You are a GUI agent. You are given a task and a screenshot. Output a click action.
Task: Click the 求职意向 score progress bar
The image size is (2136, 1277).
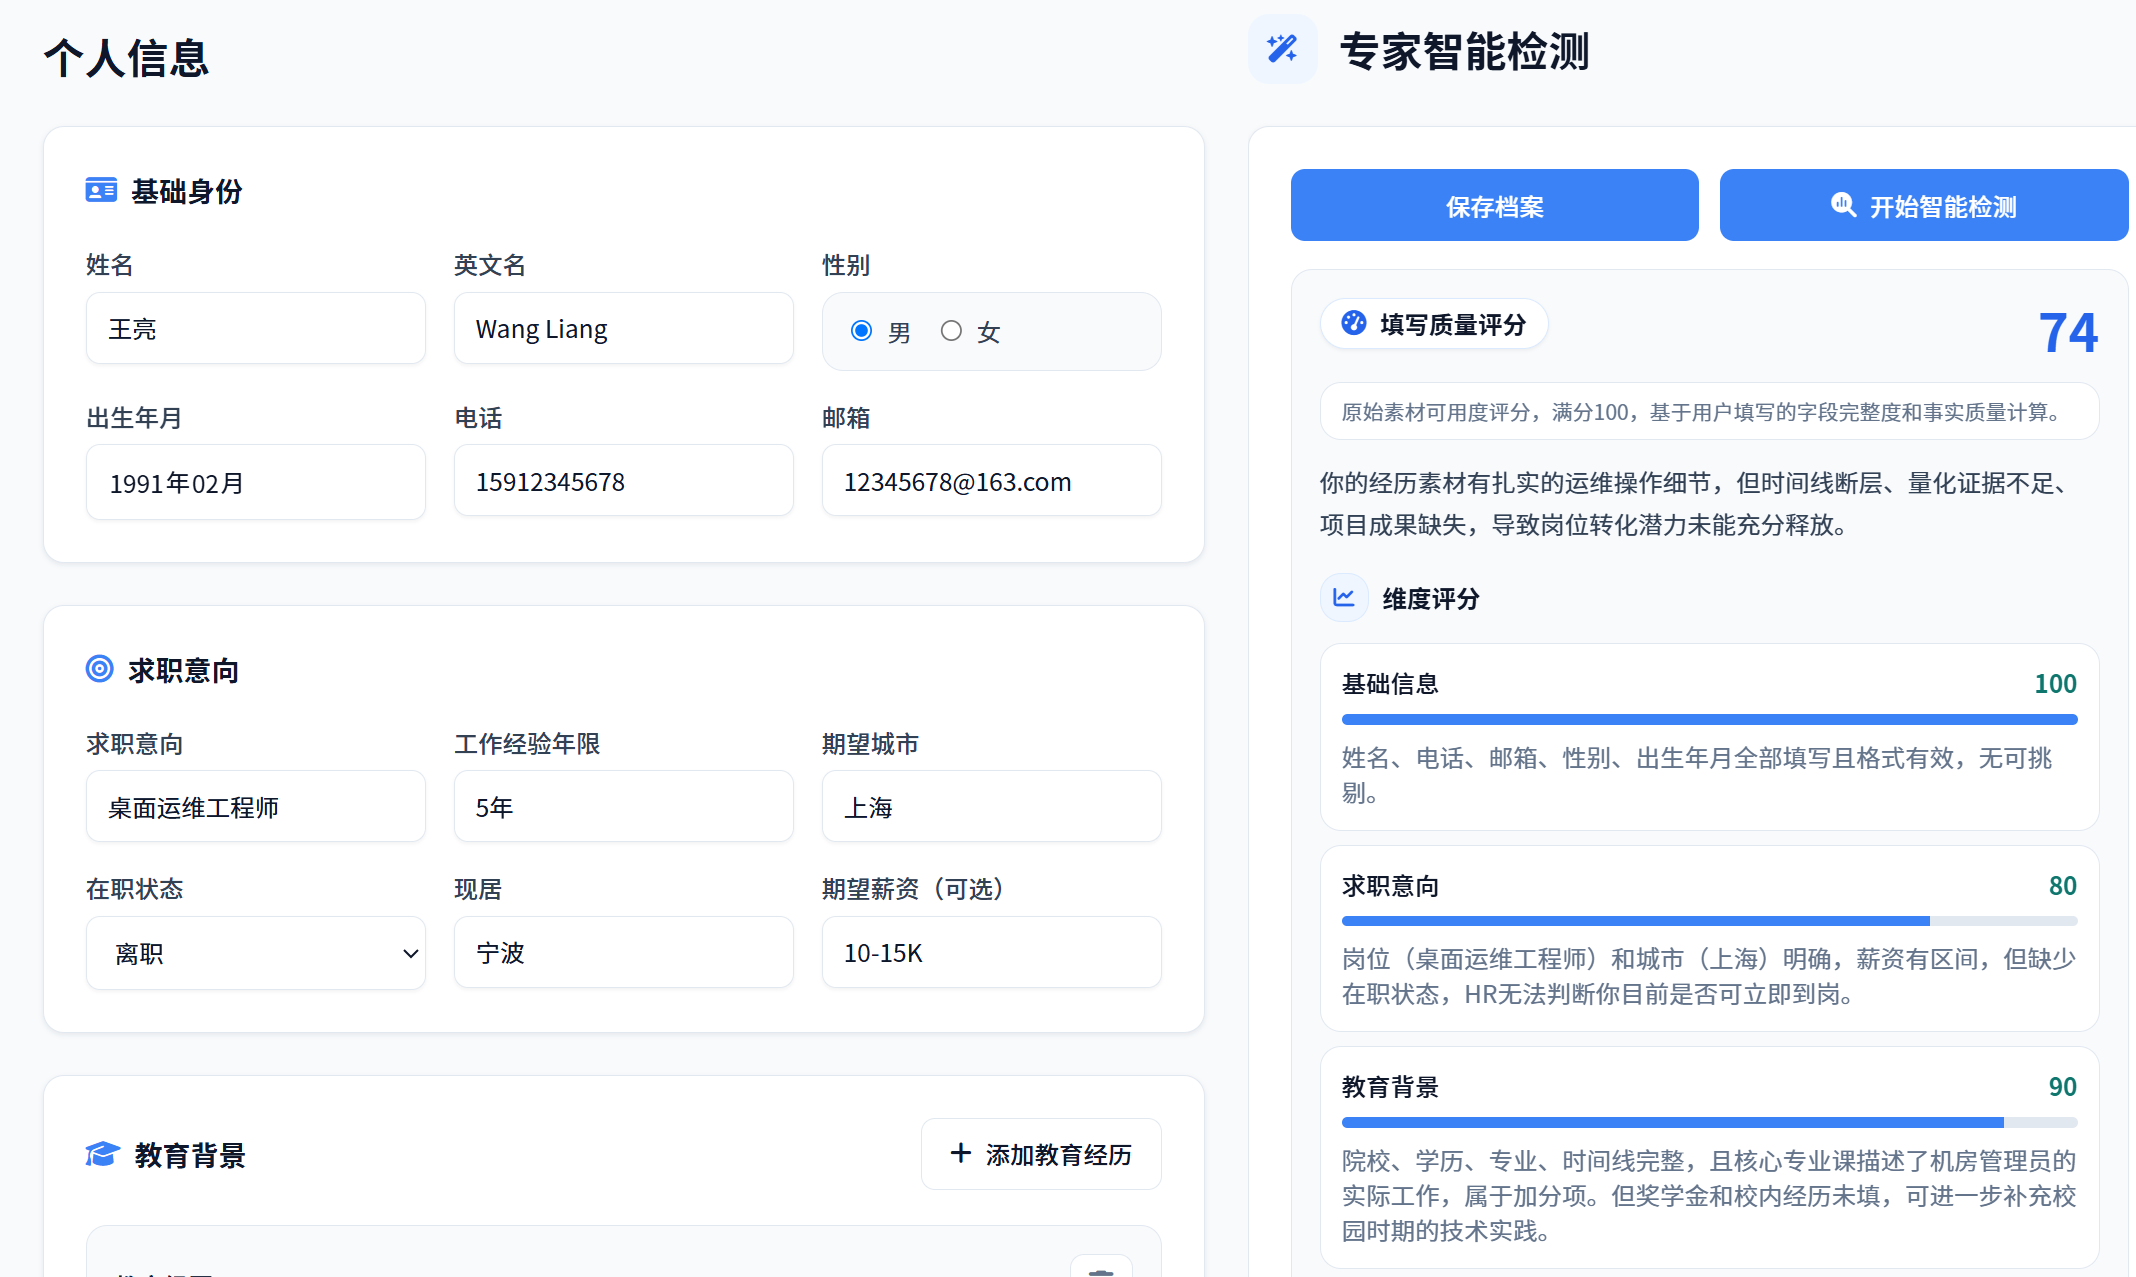(1709, 921)
